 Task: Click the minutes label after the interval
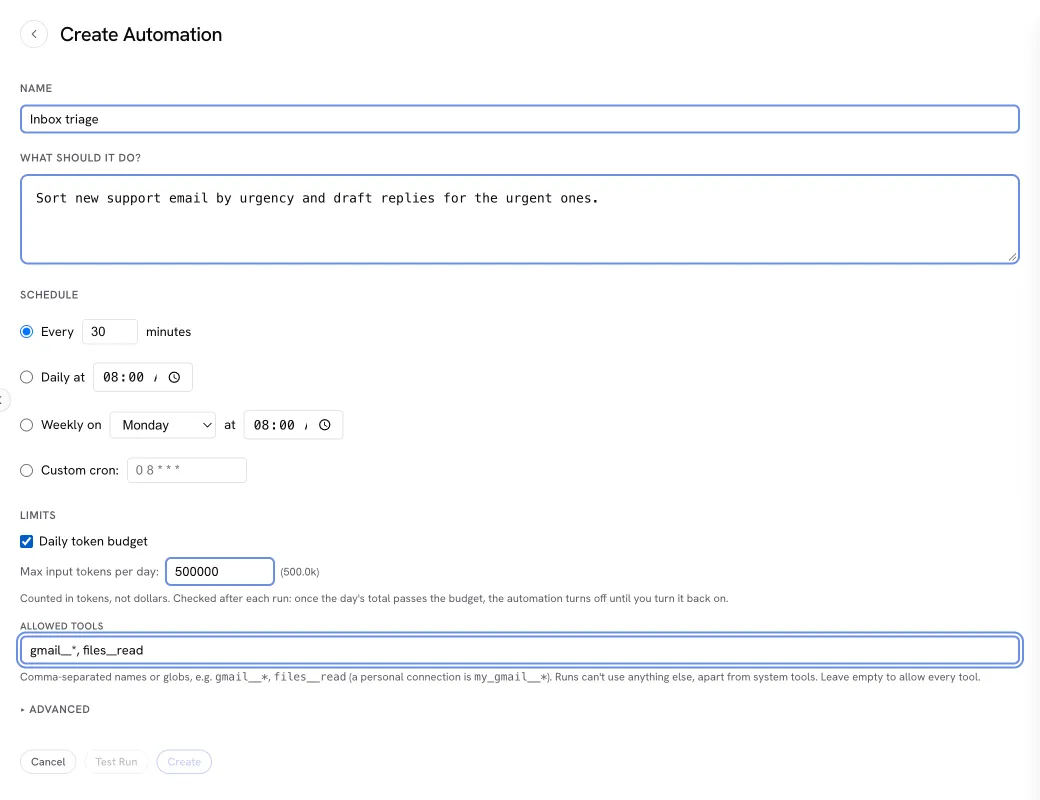click(x=168, y=332)
